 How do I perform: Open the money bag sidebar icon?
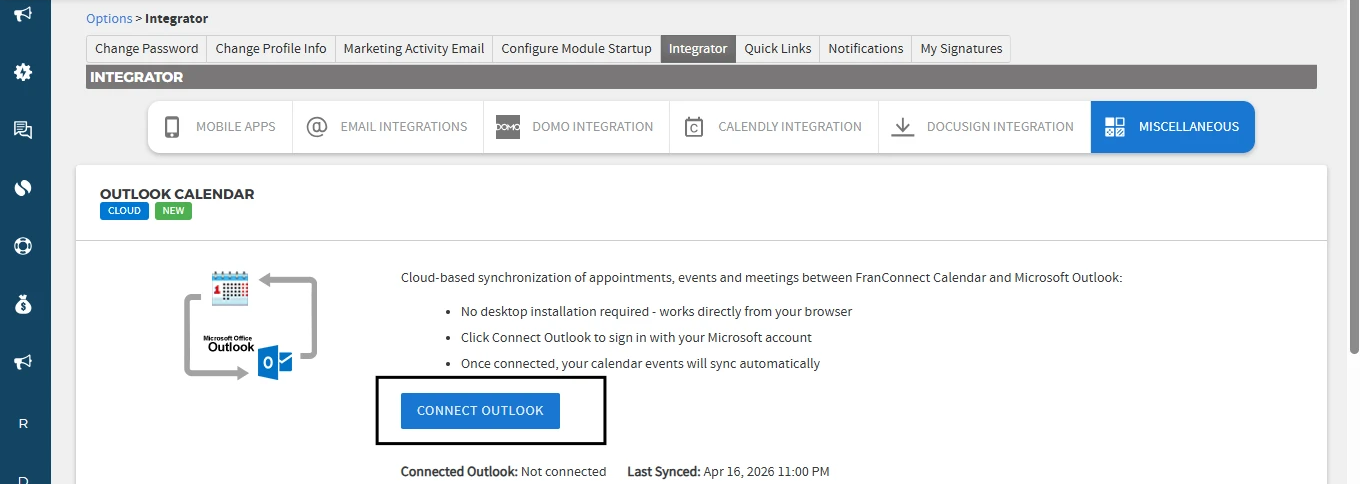23,304
